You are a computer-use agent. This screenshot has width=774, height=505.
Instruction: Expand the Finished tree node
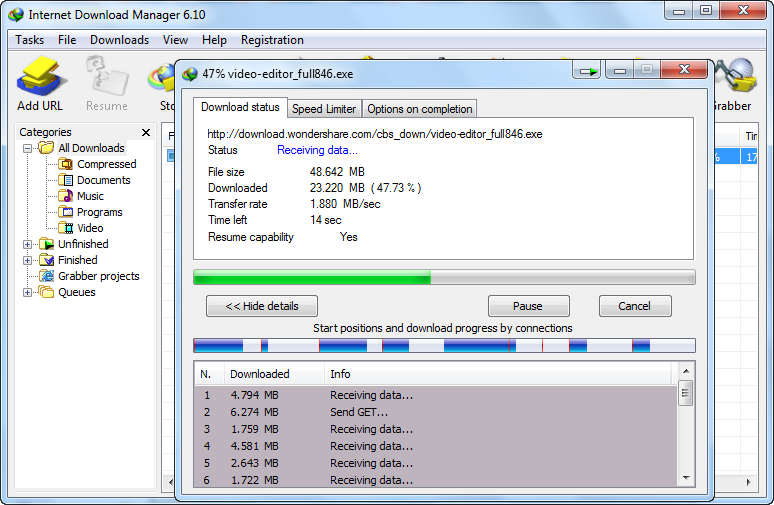[x=28, y=260]
